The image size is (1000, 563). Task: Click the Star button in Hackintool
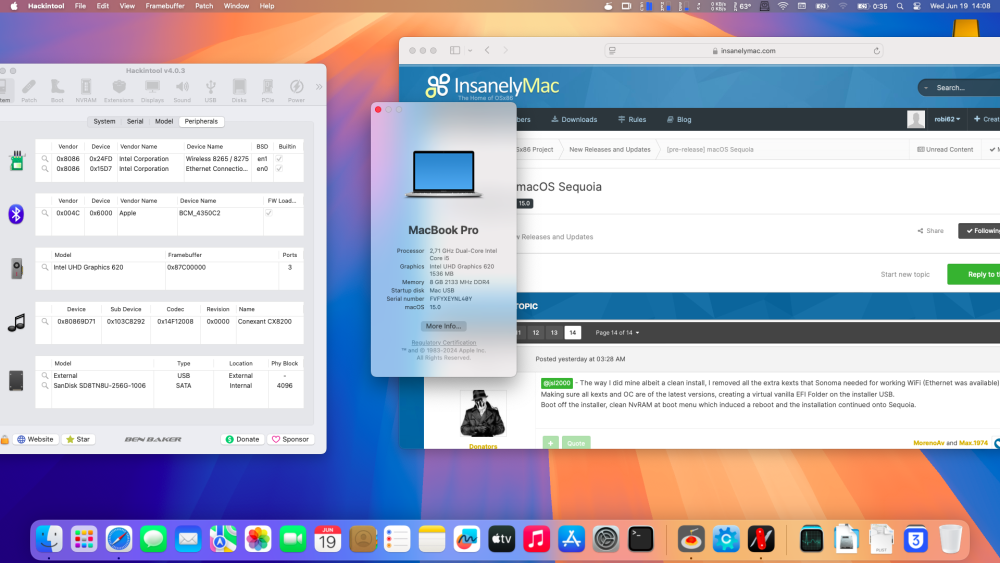point(78,439)
